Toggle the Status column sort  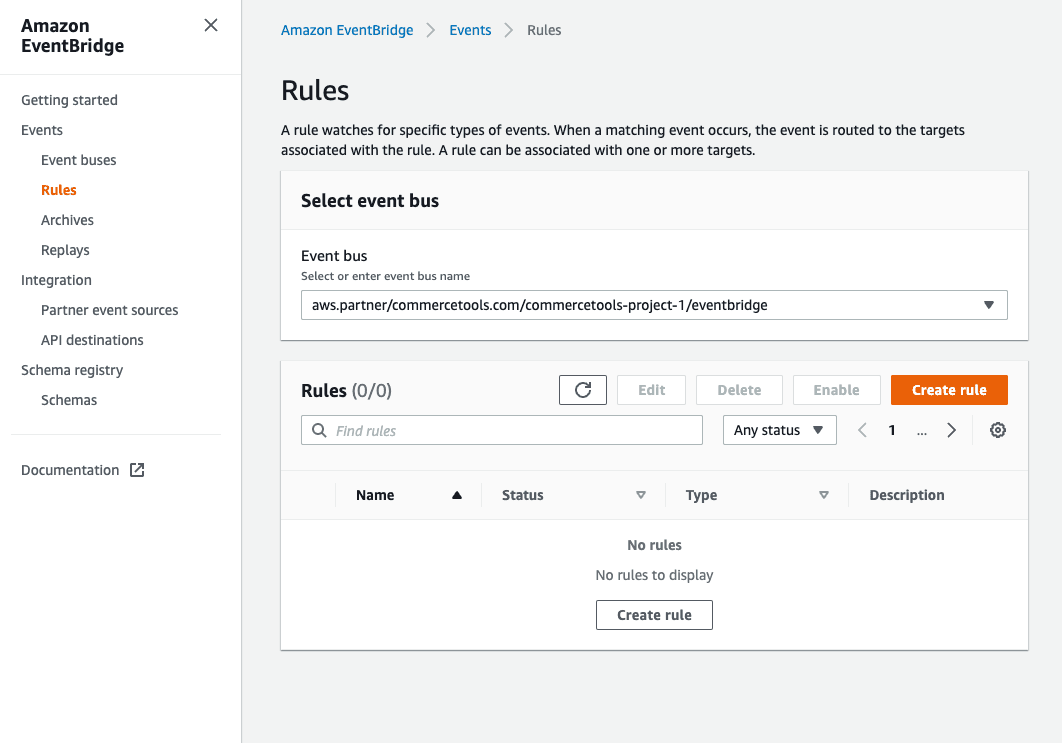click(x=640, y=494)
